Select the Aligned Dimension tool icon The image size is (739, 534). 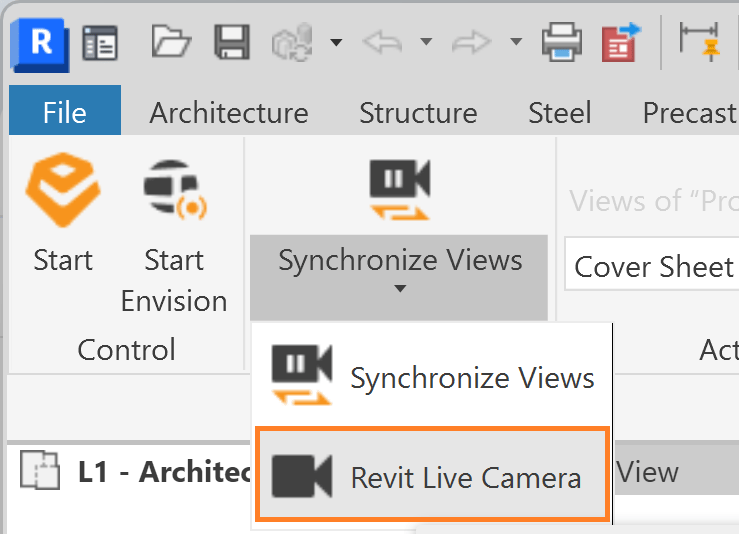pyautogui.click(x=699, y=42)
